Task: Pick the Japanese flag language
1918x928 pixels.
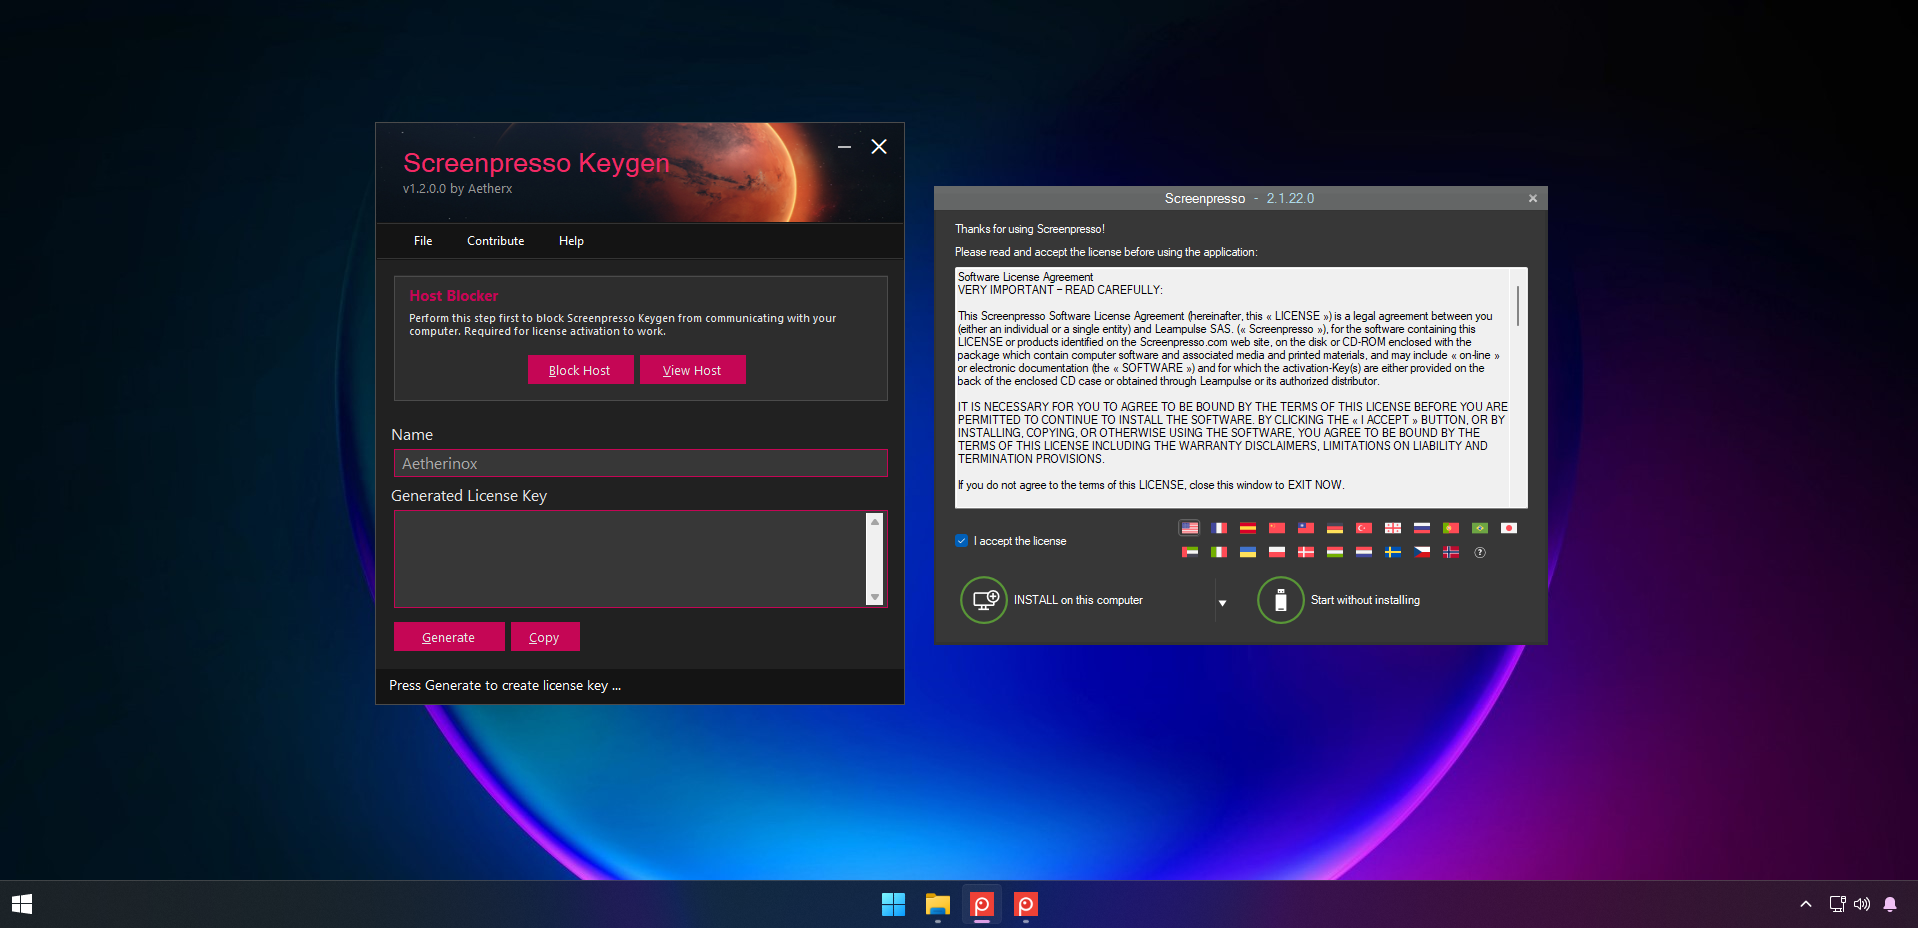Action: coord(1508,528)
